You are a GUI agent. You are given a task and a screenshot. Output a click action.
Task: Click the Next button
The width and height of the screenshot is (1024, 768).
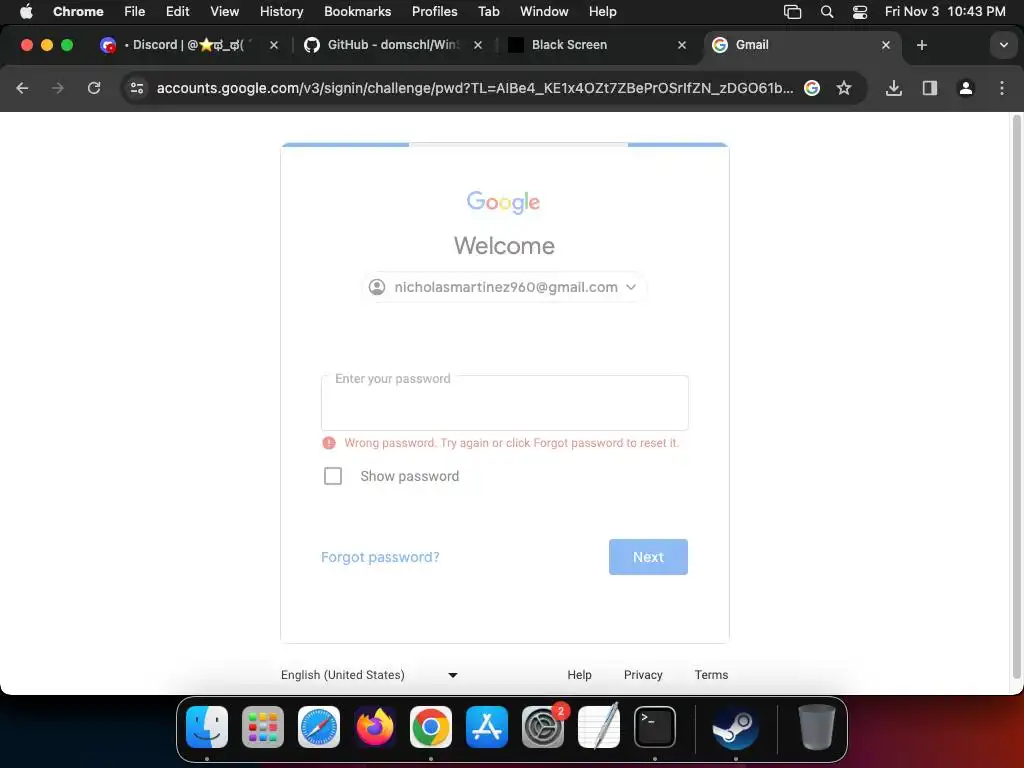pyautogui.click(x=648, y=557)
